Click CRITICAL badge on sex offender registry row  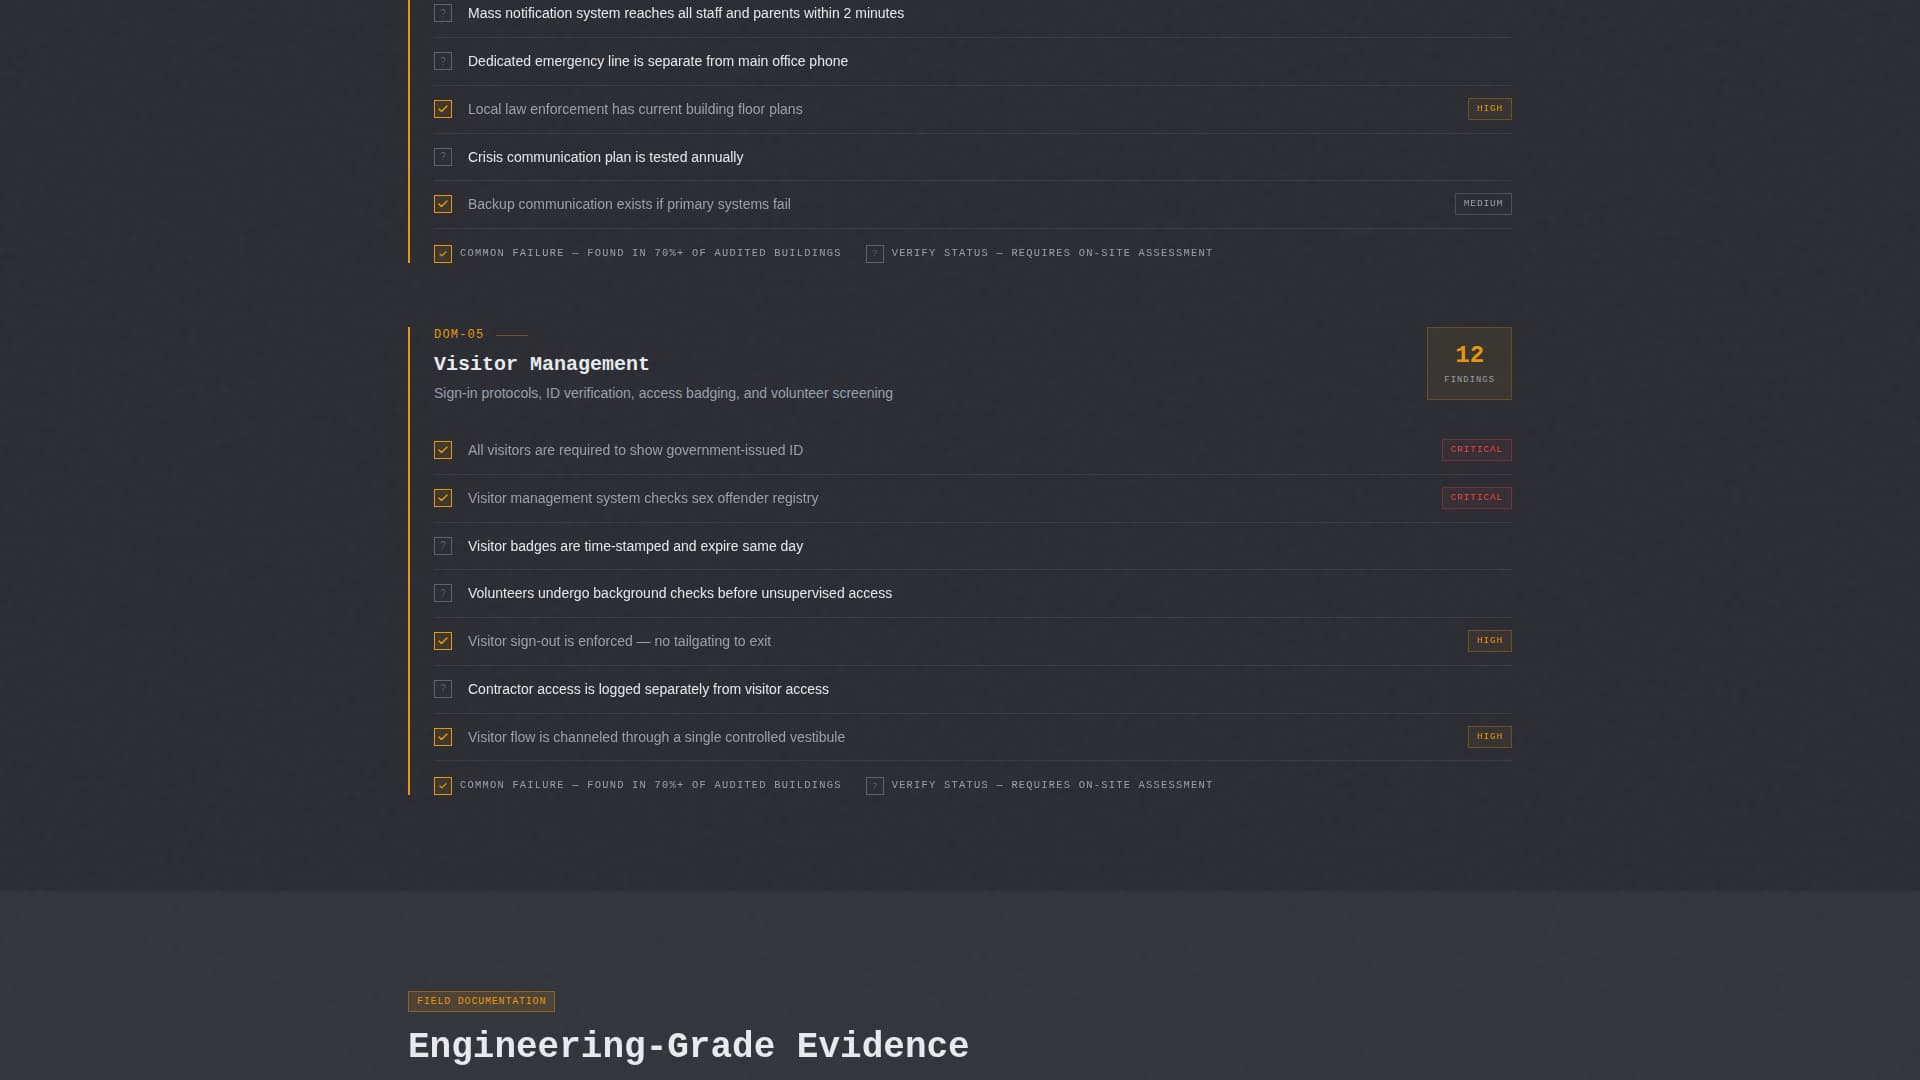tap(1476, 498)
